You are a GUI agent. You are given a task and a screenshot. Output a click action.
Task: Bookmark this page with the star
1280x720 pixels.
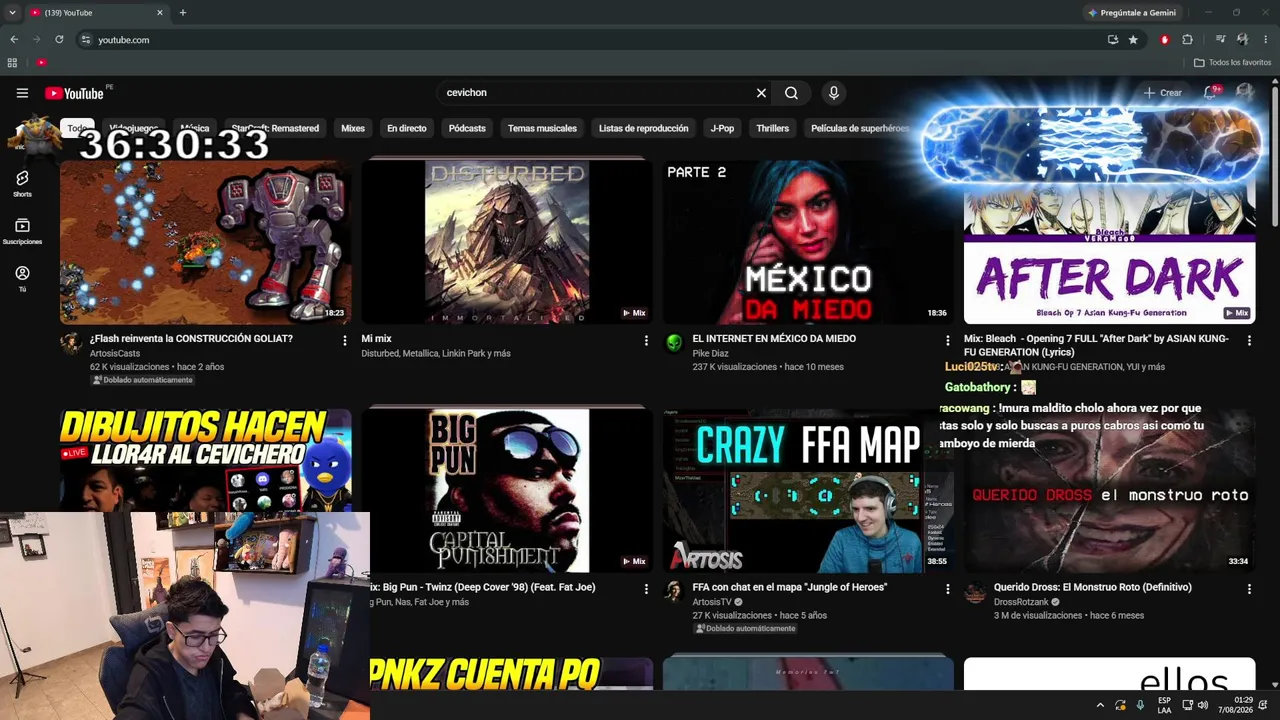click(1133, 40)
